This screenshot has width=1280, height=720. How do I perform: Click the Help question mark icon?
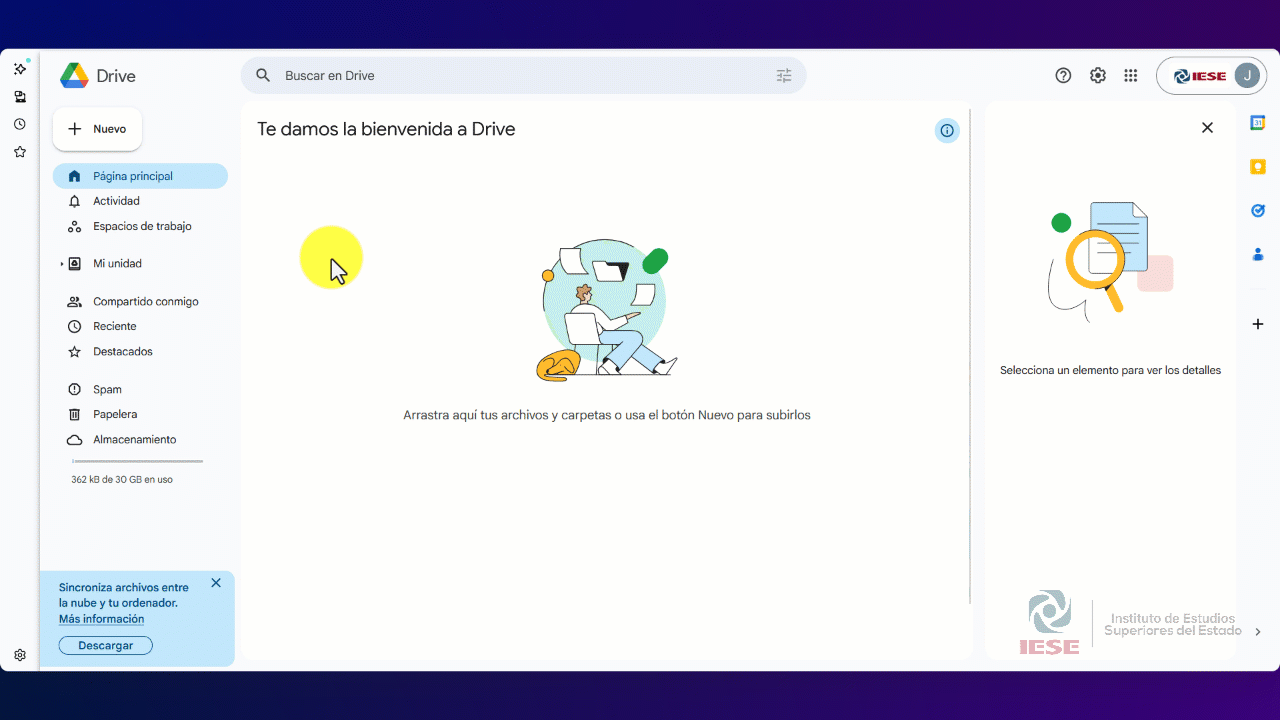coord(1063,75)
